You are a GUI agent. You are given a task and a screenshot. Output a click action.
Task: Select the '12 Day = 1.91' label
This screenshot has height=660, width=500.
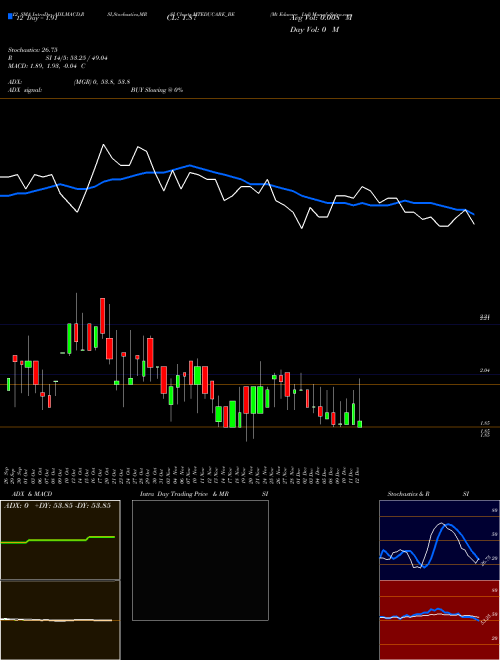click(x=36, y=19)
